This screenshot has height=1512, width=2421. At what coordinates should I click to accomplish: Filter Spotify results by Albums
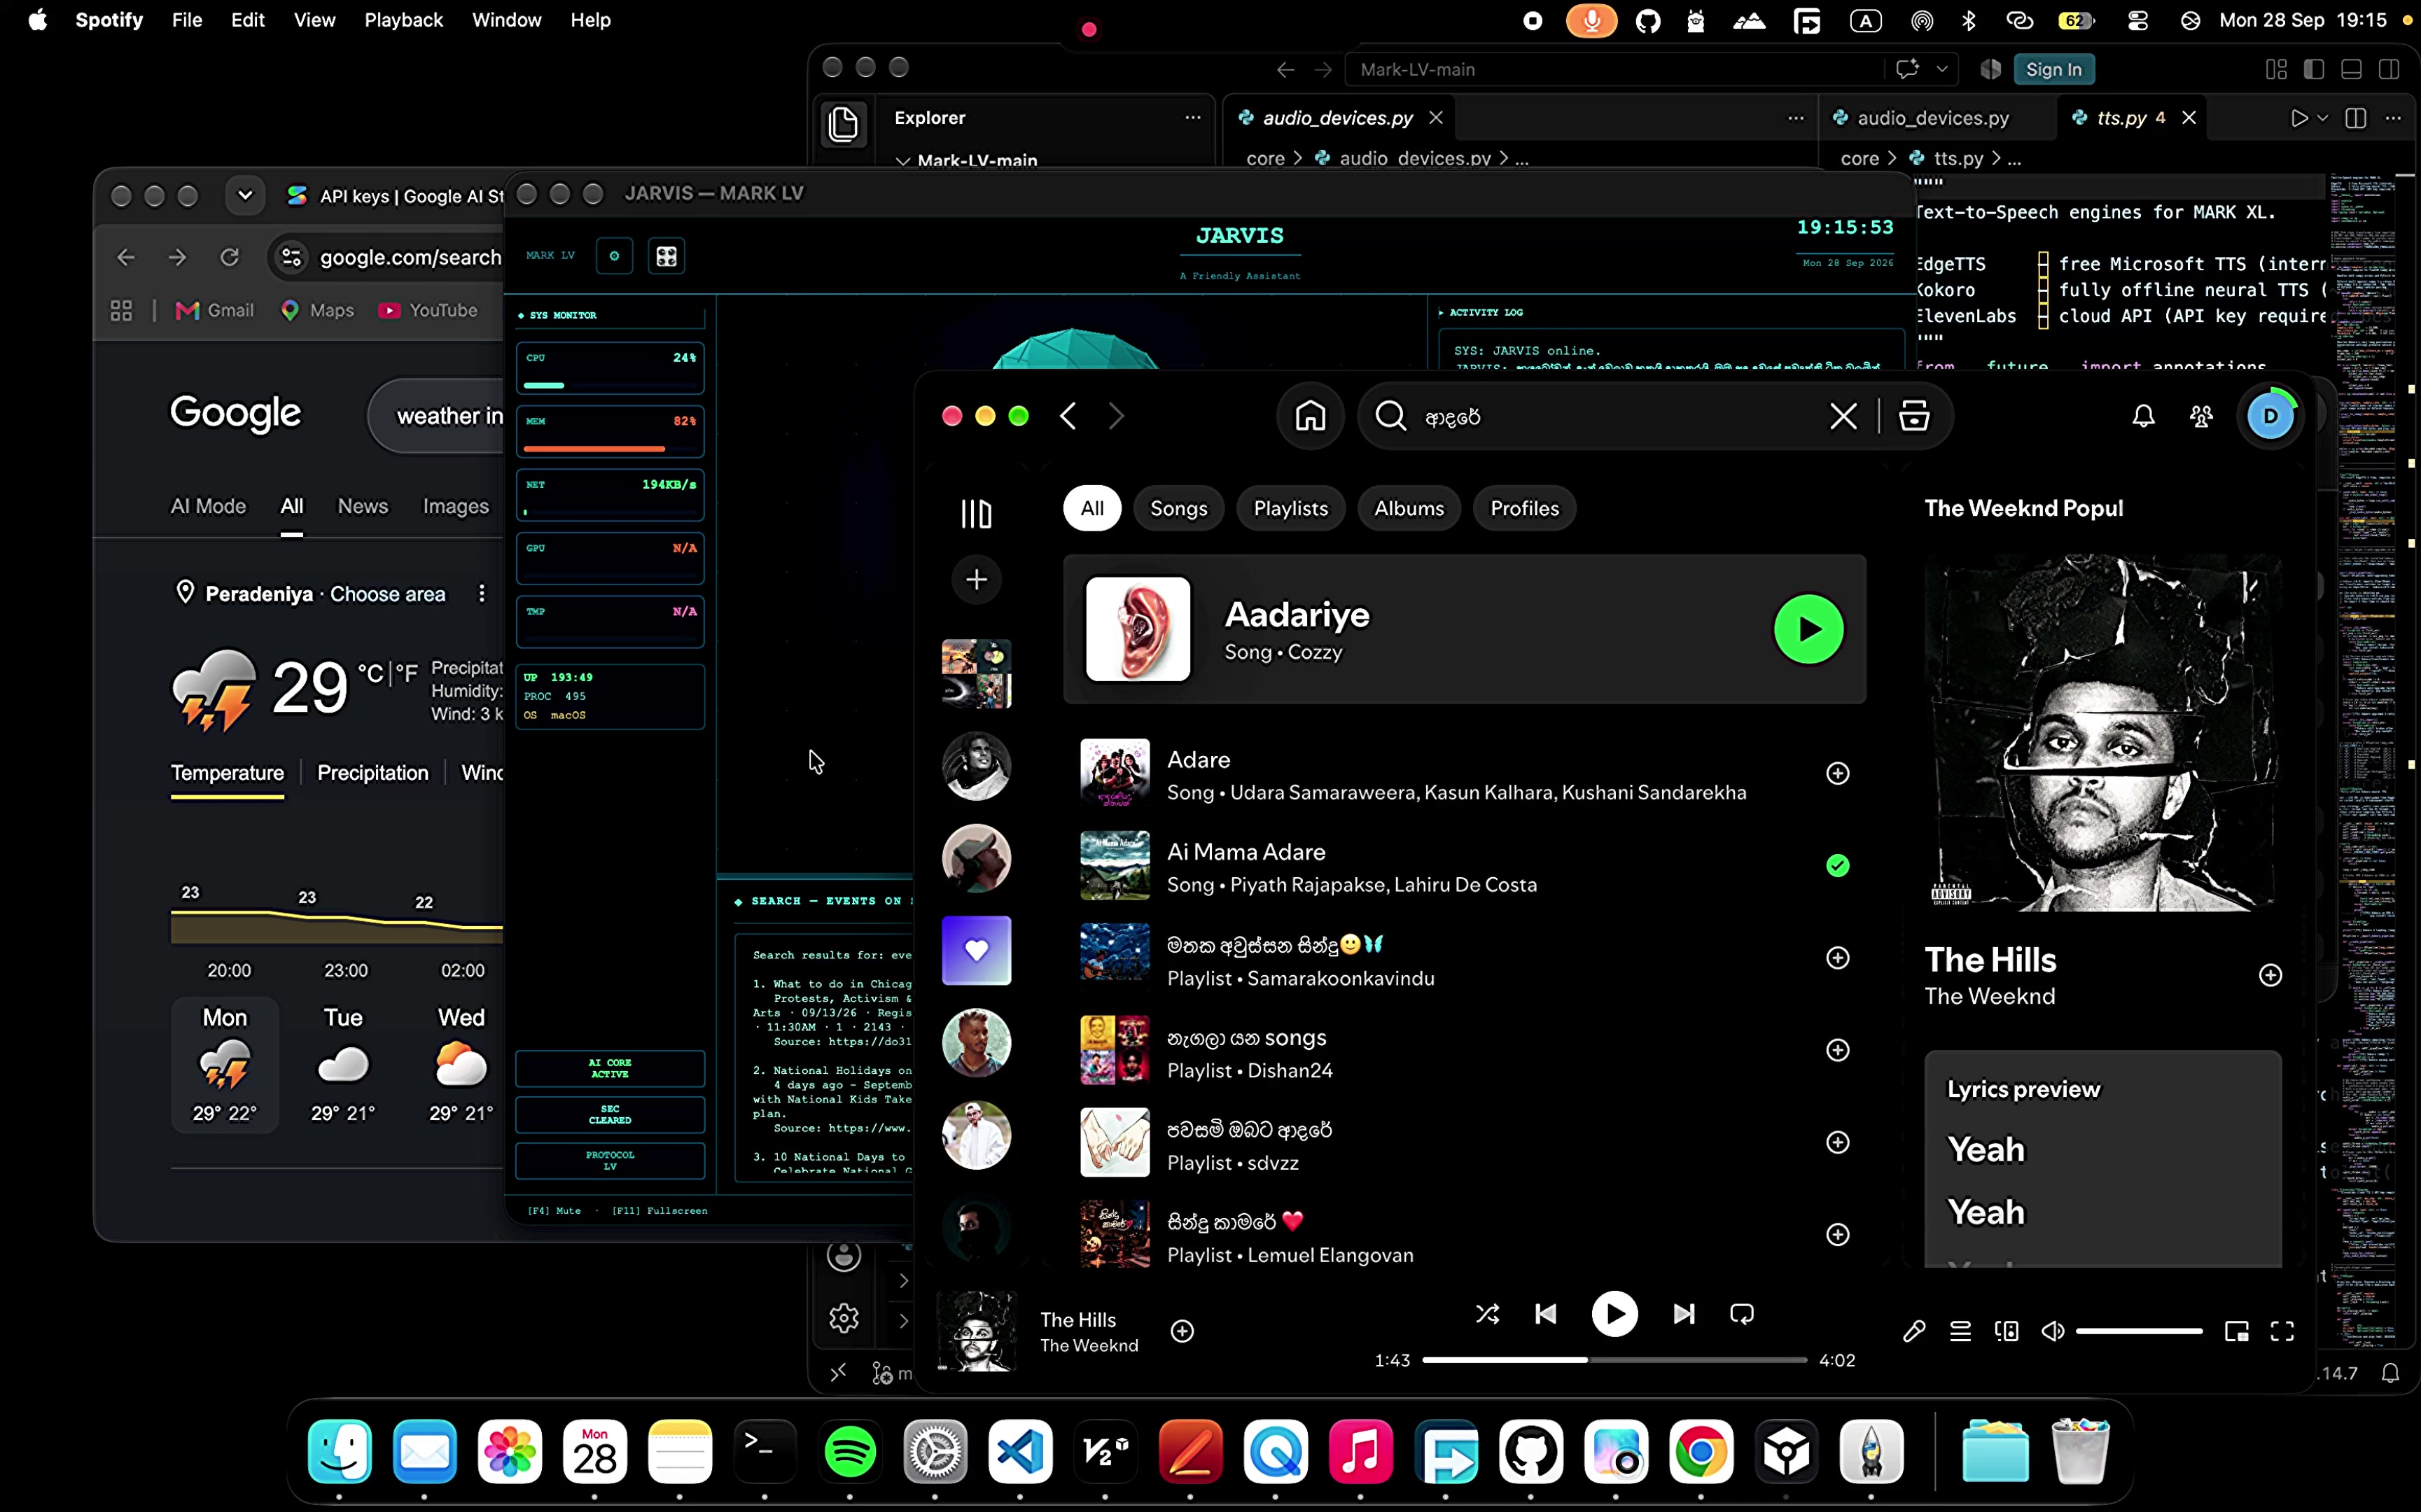pyautogui.click(x=1408, y=508)
